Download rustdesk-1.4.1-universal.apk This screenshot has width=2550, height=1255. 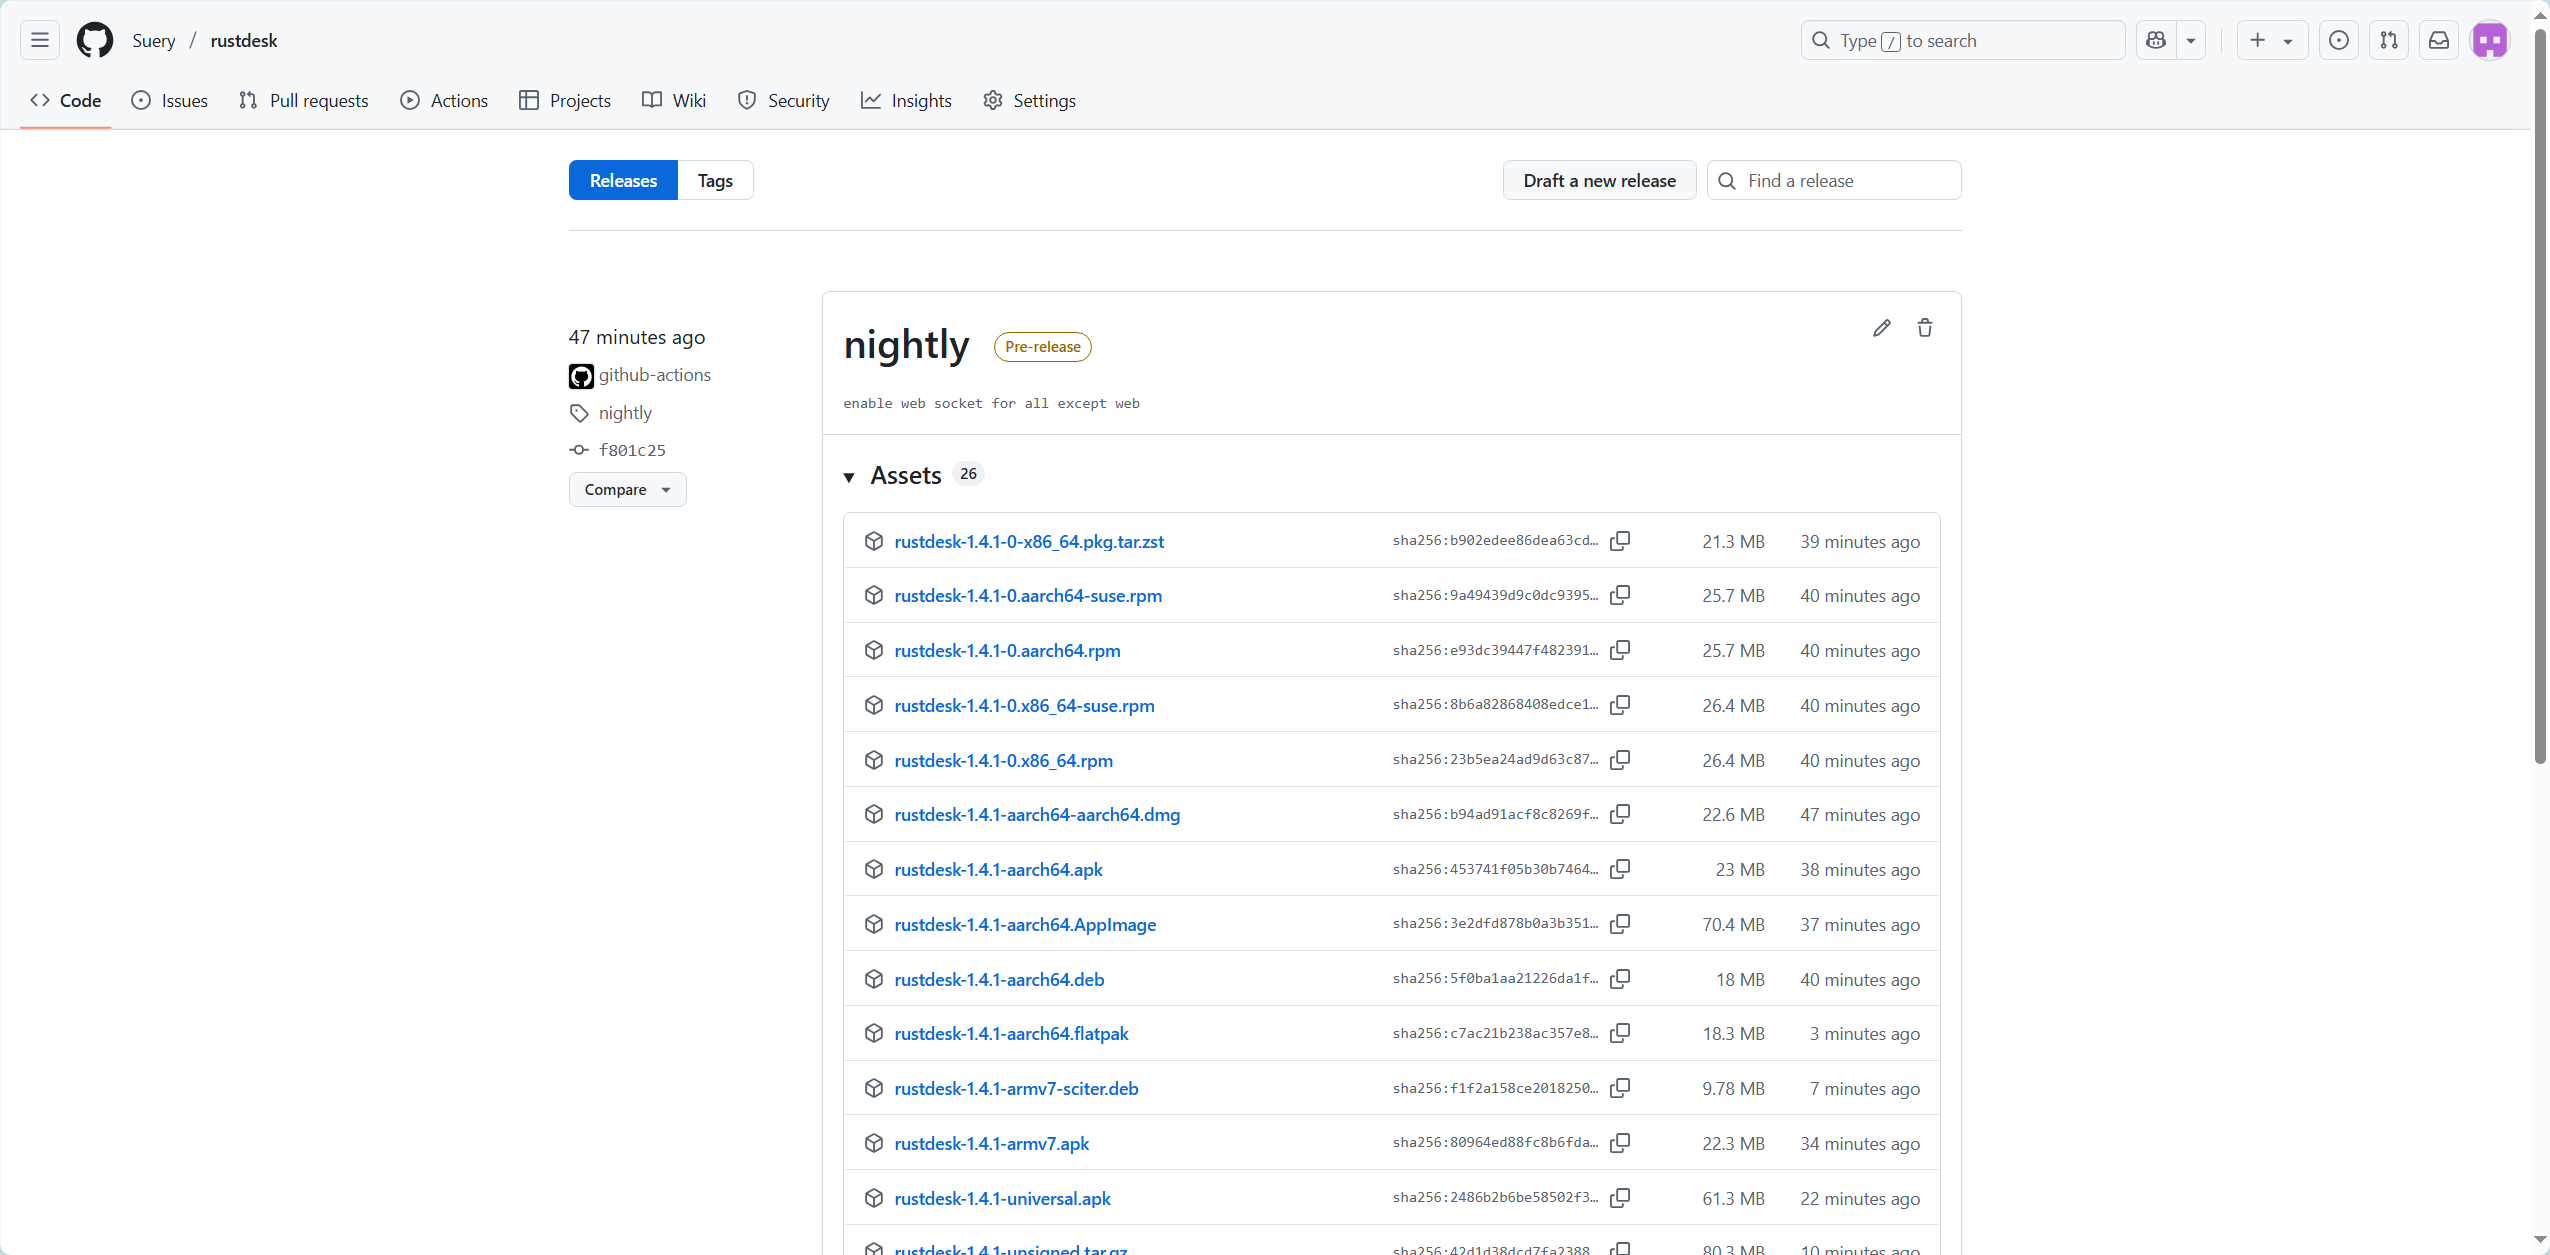point(1002,1198)
